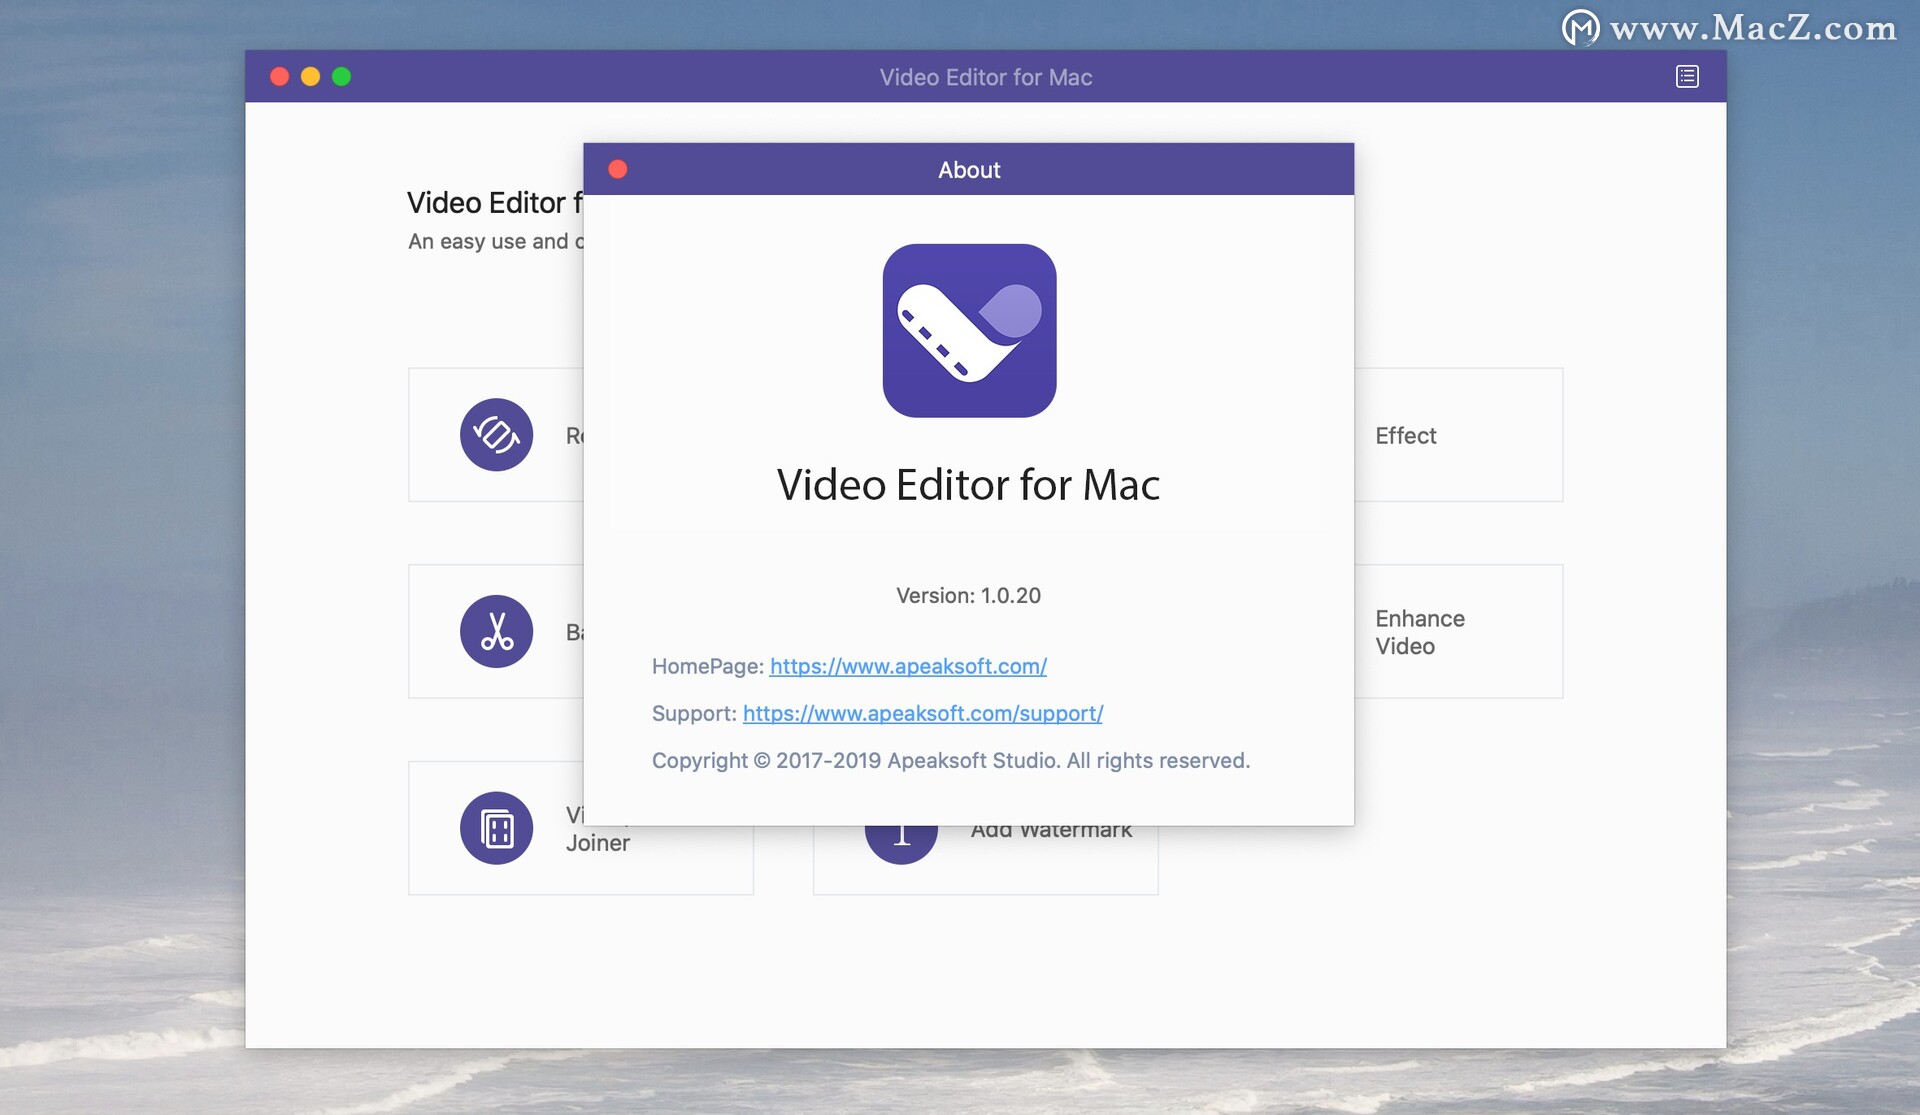Maximize the main window with green button

pyautogui.click(x=342, y=77)
